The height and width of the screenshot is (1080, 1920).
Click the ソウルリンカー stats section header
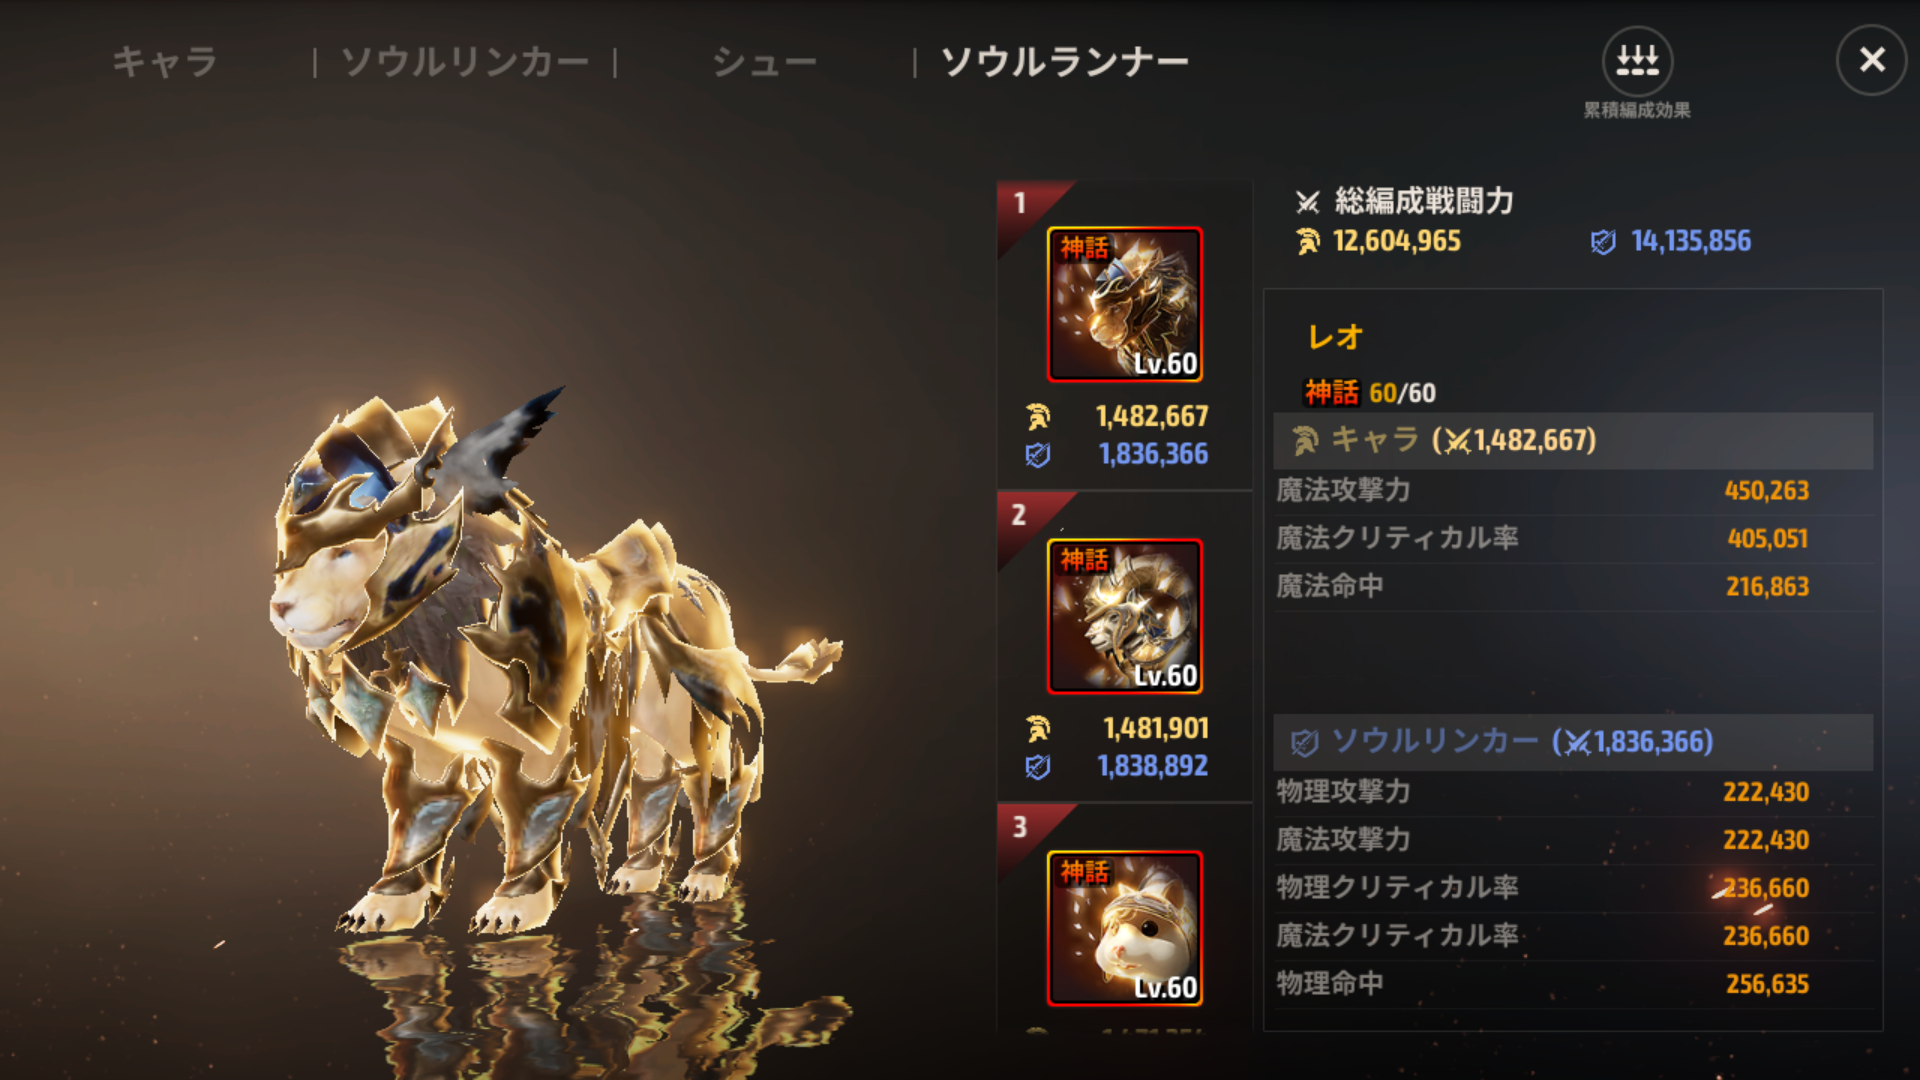pyautogui.click(x=1573, y=742)
